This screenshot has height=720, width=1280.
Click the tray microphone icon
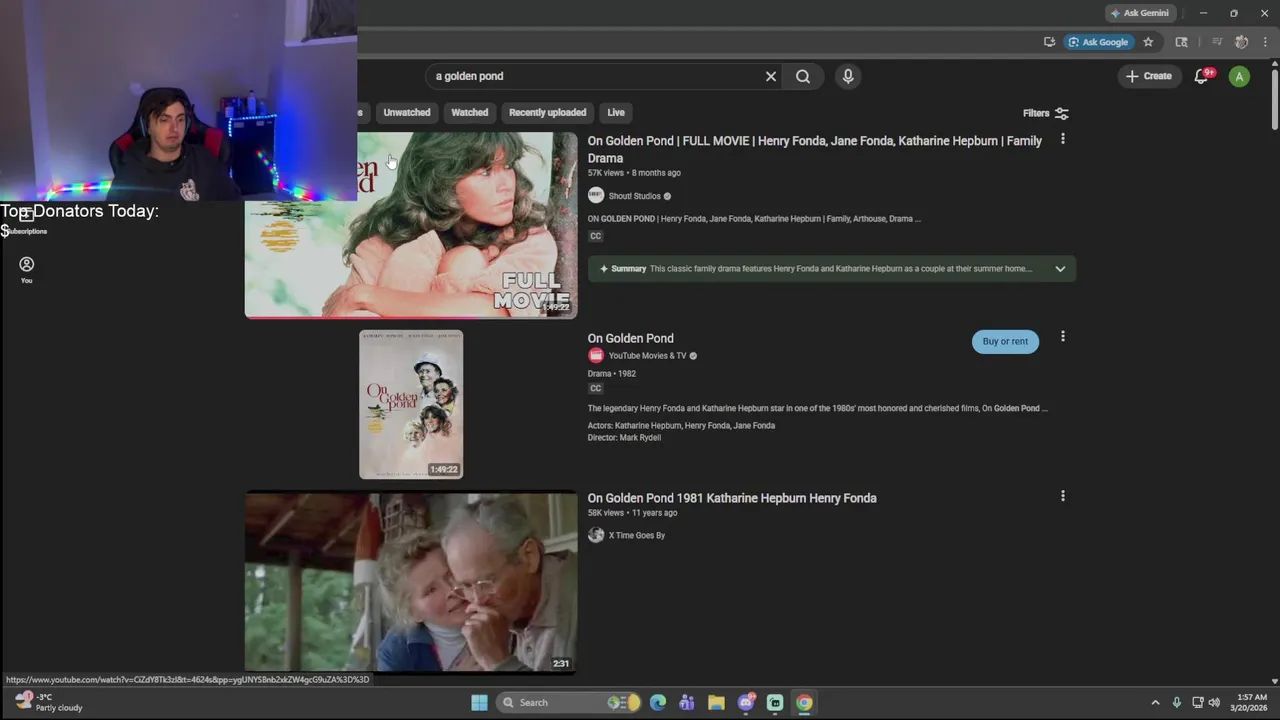[x=1177, y=702]
